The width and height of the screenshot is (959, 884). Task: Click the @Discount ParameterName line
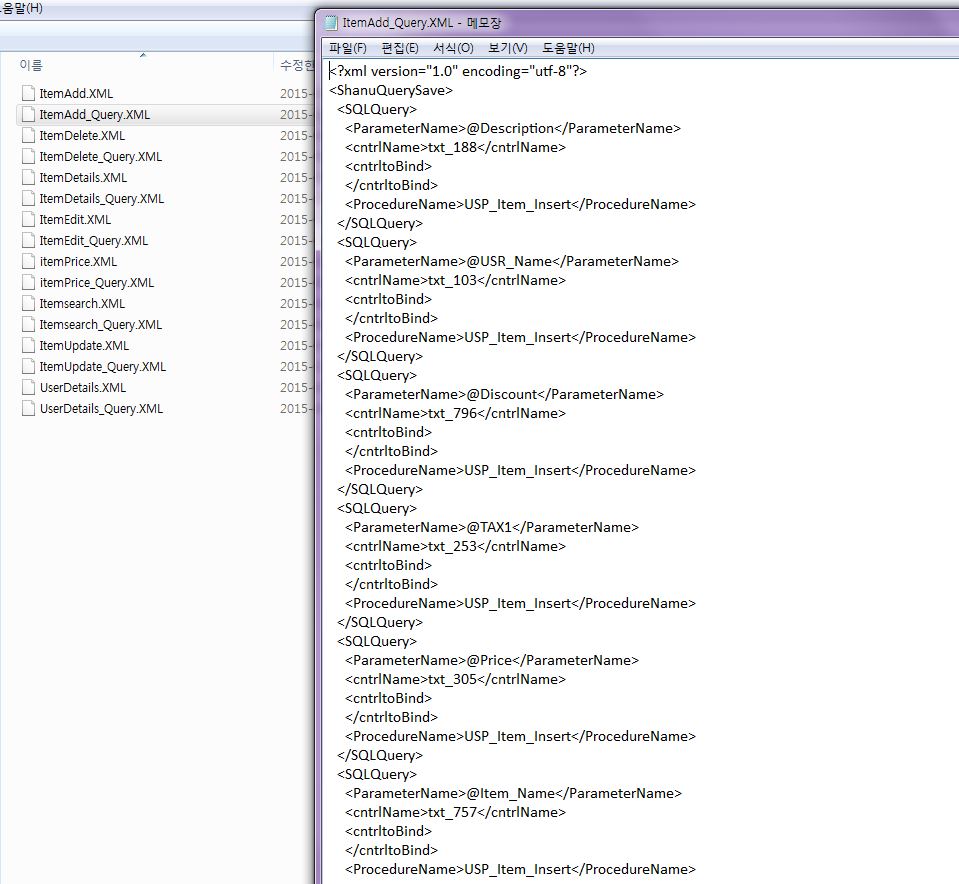pyautogui.click(x=504, y=394)
